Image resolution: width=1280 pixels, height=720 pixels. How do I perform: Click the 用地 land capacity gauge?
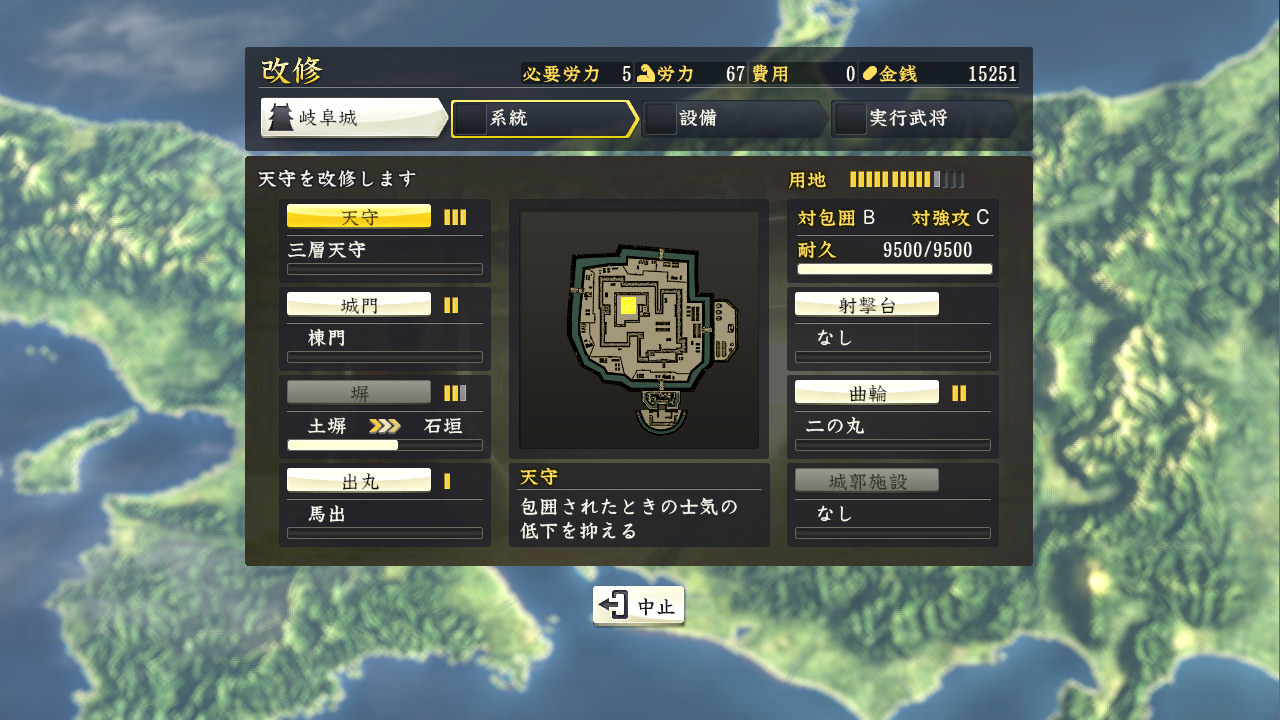pos(907,180)
